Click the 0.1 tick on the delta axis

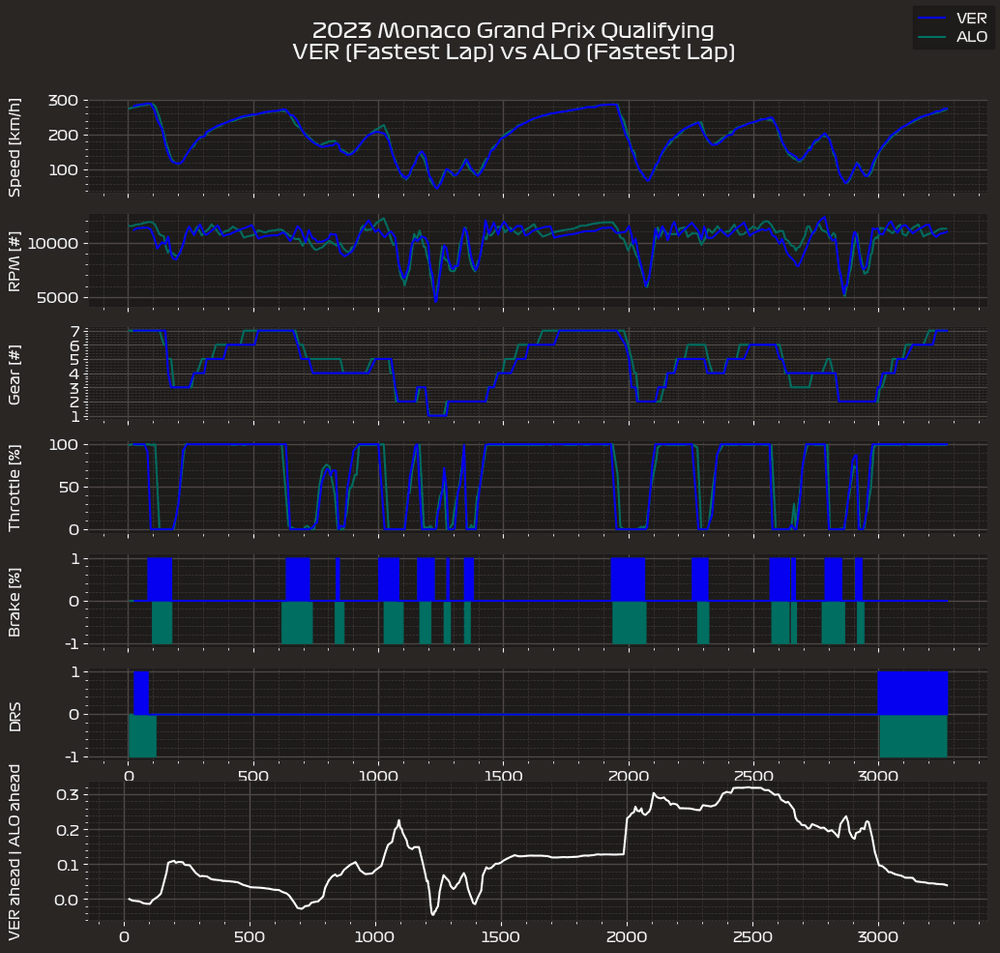67,865
